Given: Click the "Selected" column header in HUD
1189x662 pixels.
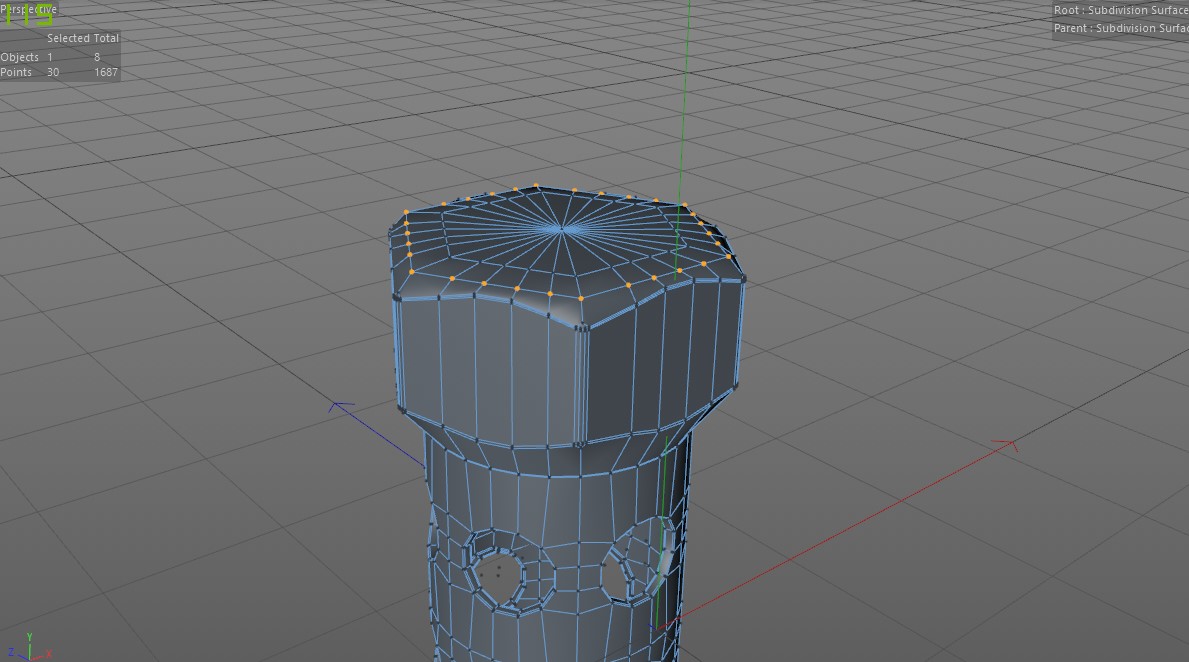Looking at the screenshot, I should [68, 38].
